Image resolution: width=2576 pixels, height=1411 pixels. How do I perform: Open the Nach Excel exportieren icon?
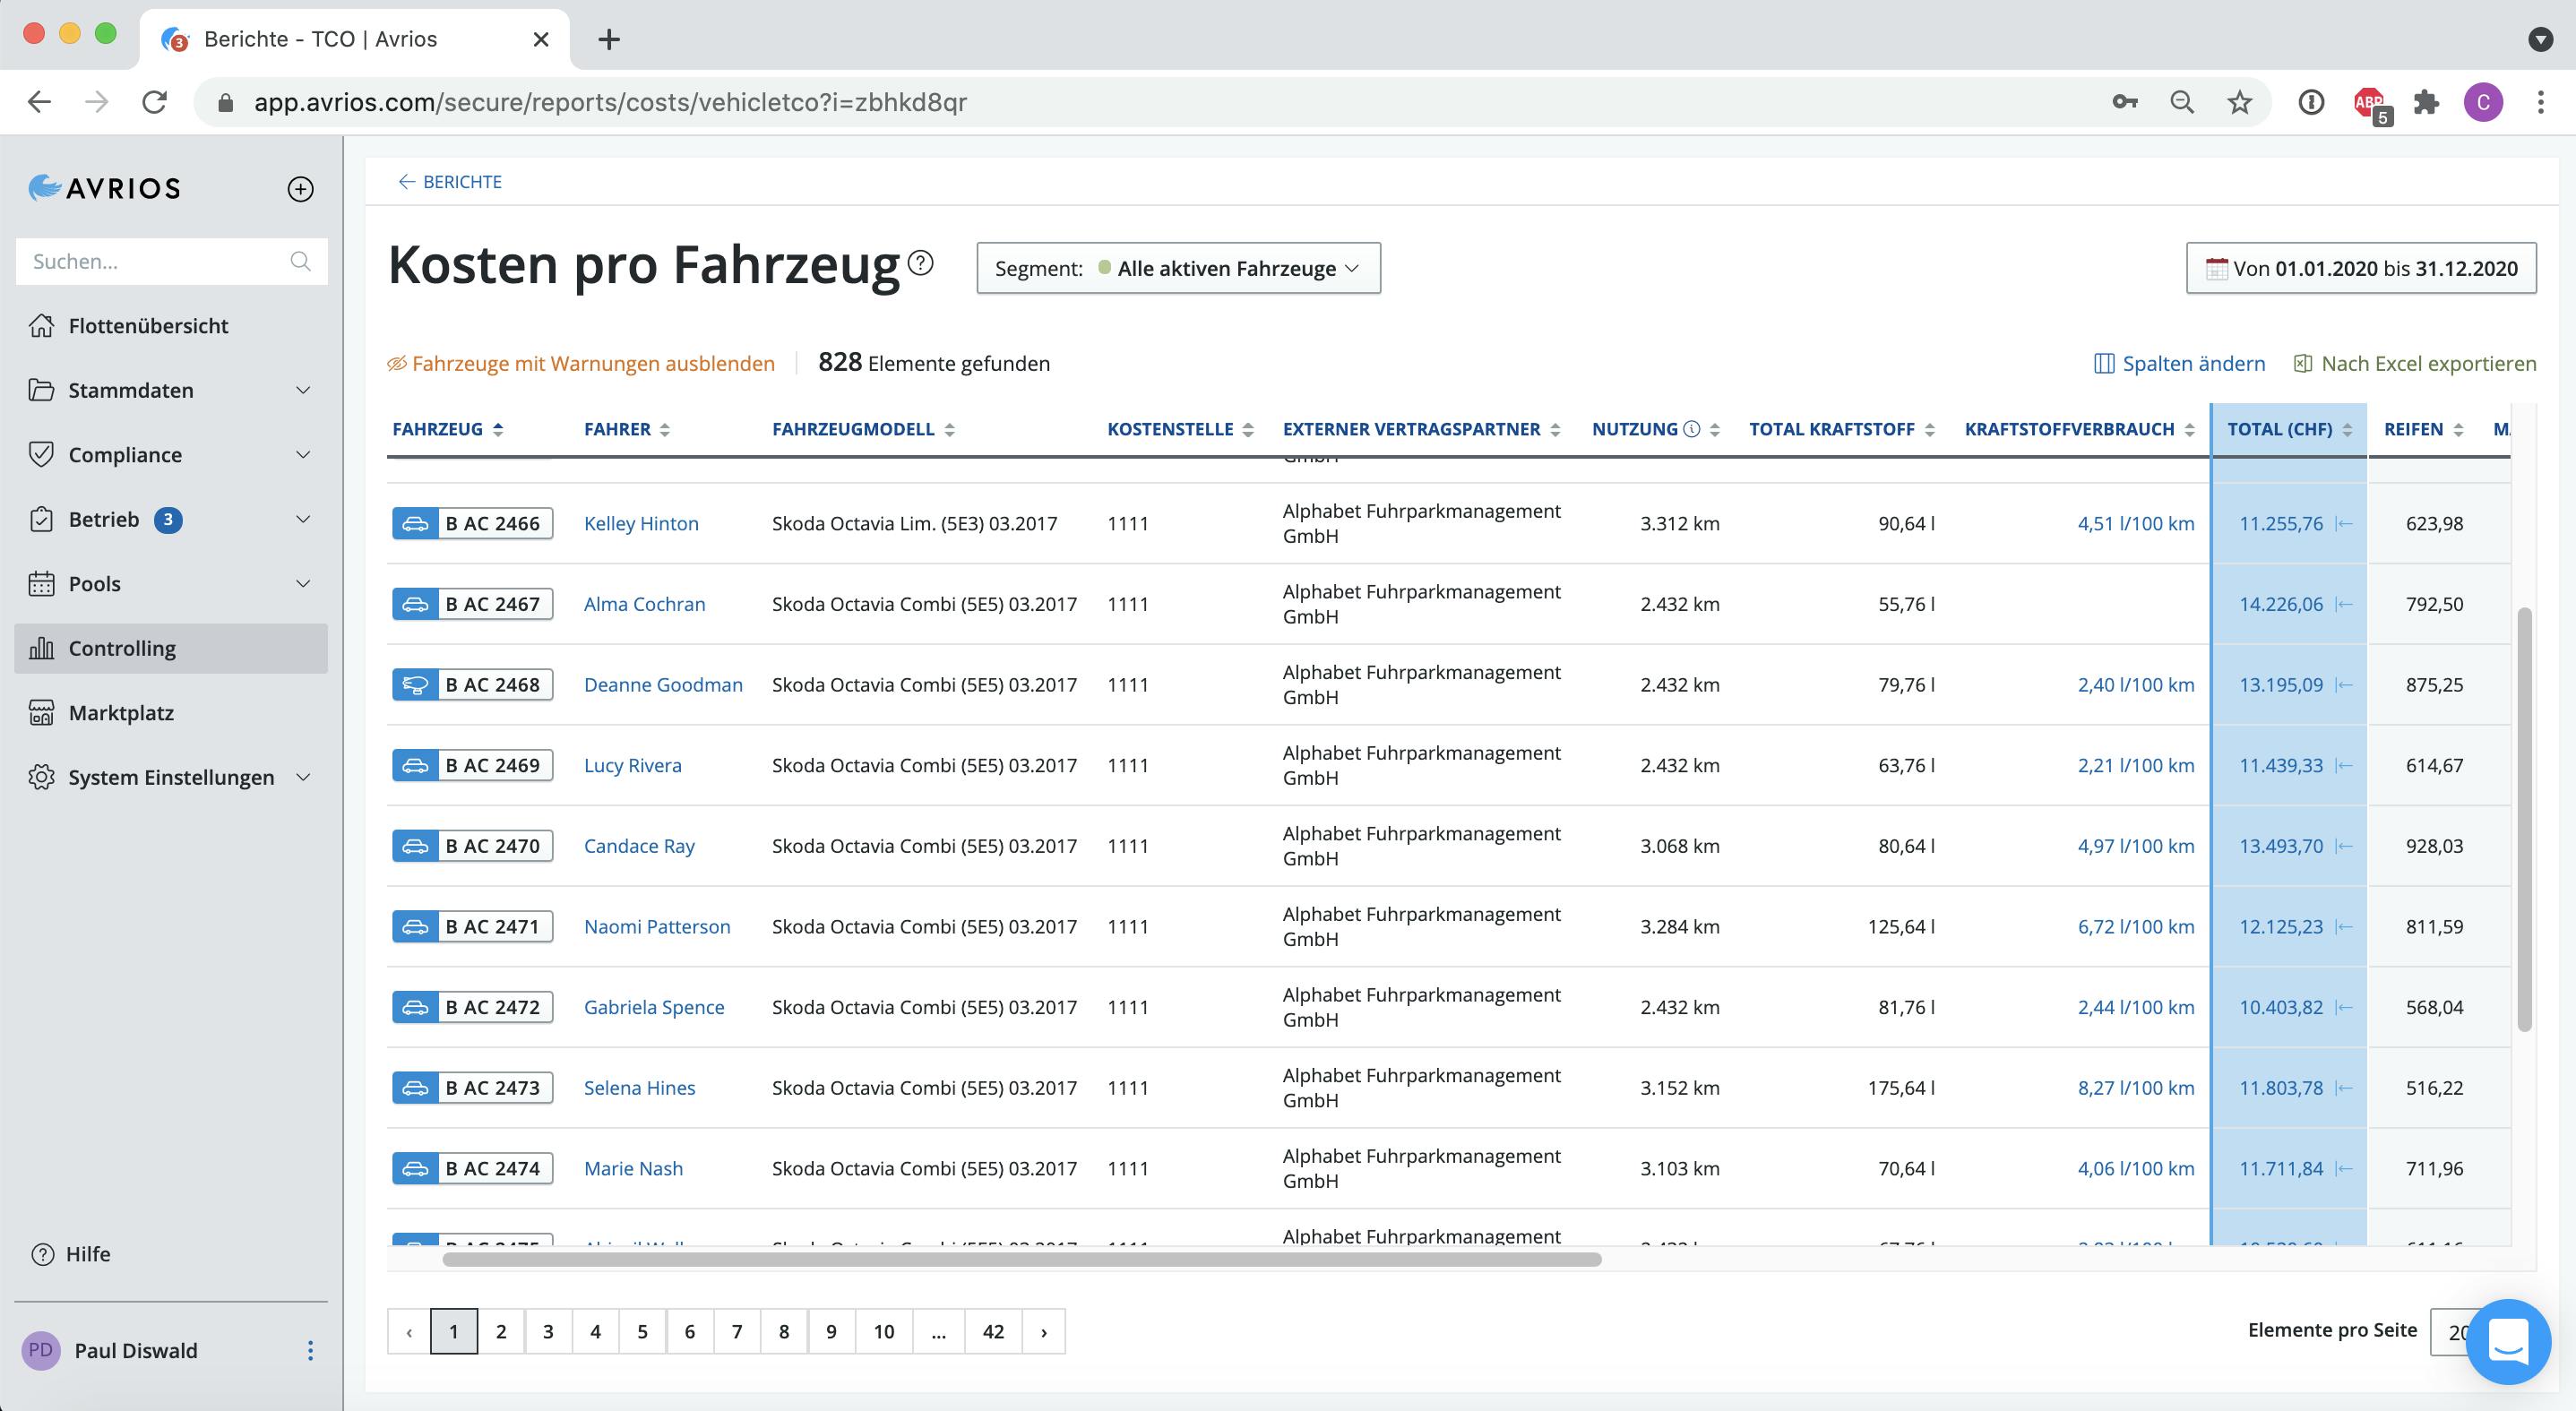point(2303,363)
